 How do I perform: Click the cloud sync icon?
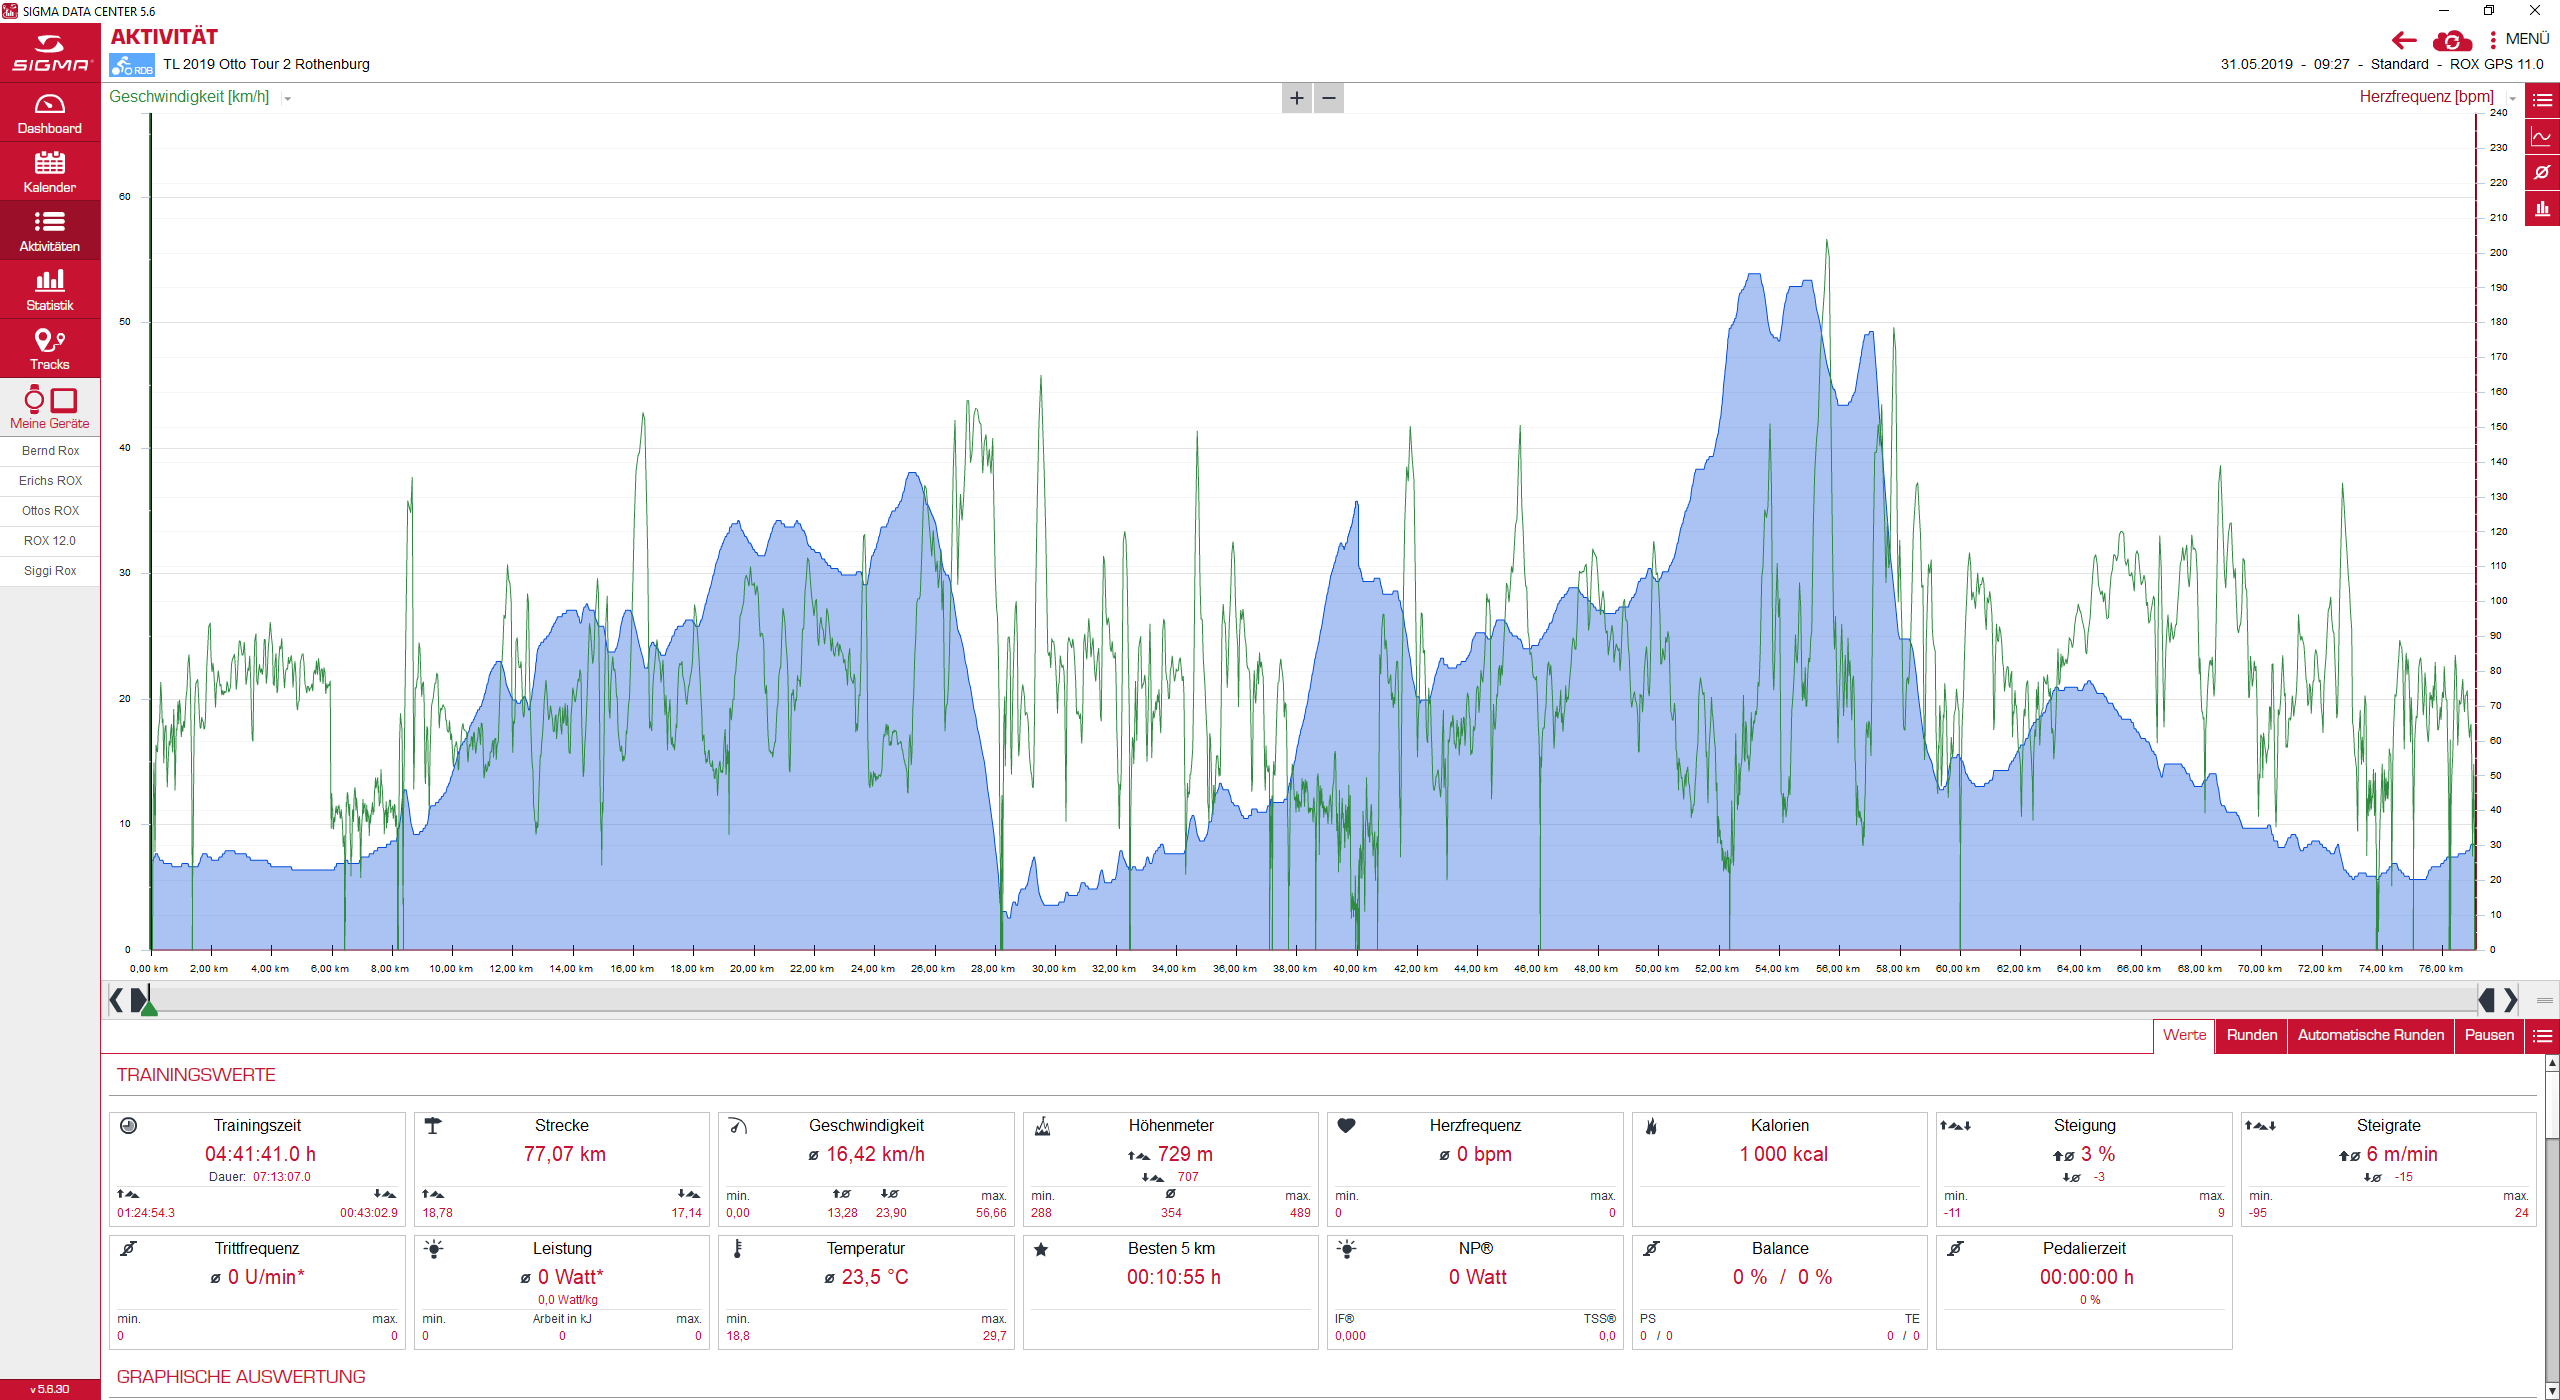pyautogui.click(x=2452, y=41)
